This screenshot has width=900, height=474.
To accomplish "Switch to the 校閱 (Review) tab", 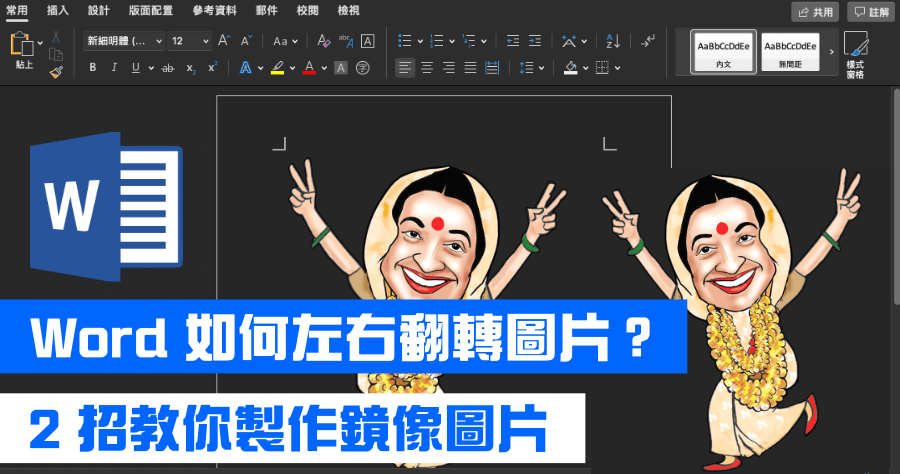I will tap(307, 10).
